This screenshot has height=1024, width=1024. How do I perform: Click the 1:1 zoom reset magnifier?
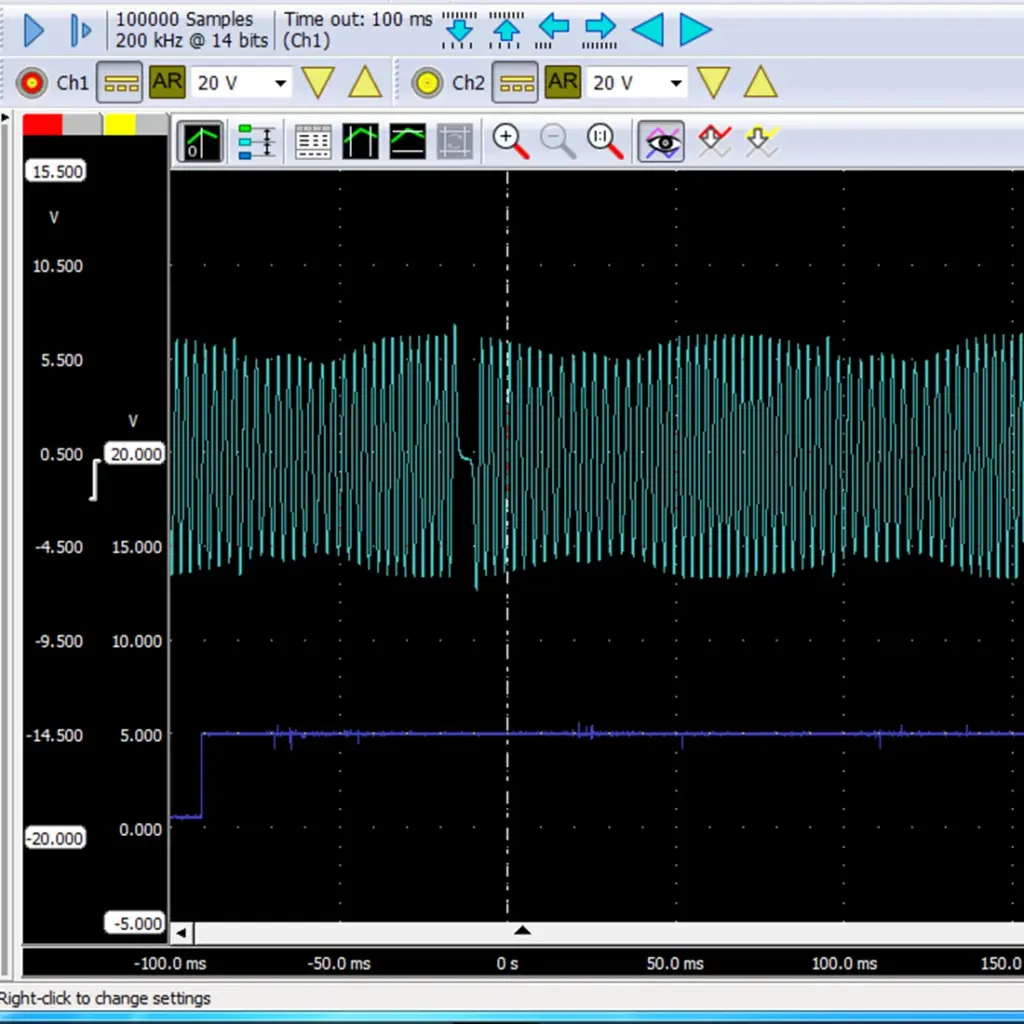click(x=605, y=142)
